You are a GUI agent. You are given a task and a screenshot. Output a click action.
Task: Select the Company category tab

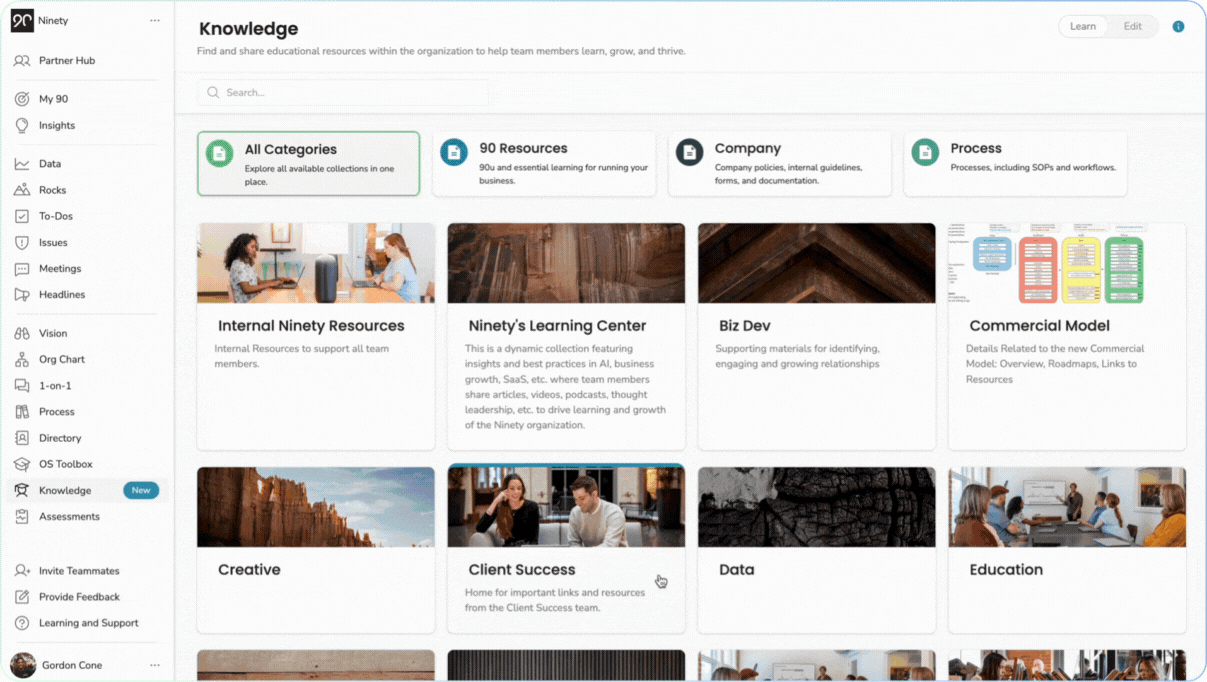tap(780, 164)
